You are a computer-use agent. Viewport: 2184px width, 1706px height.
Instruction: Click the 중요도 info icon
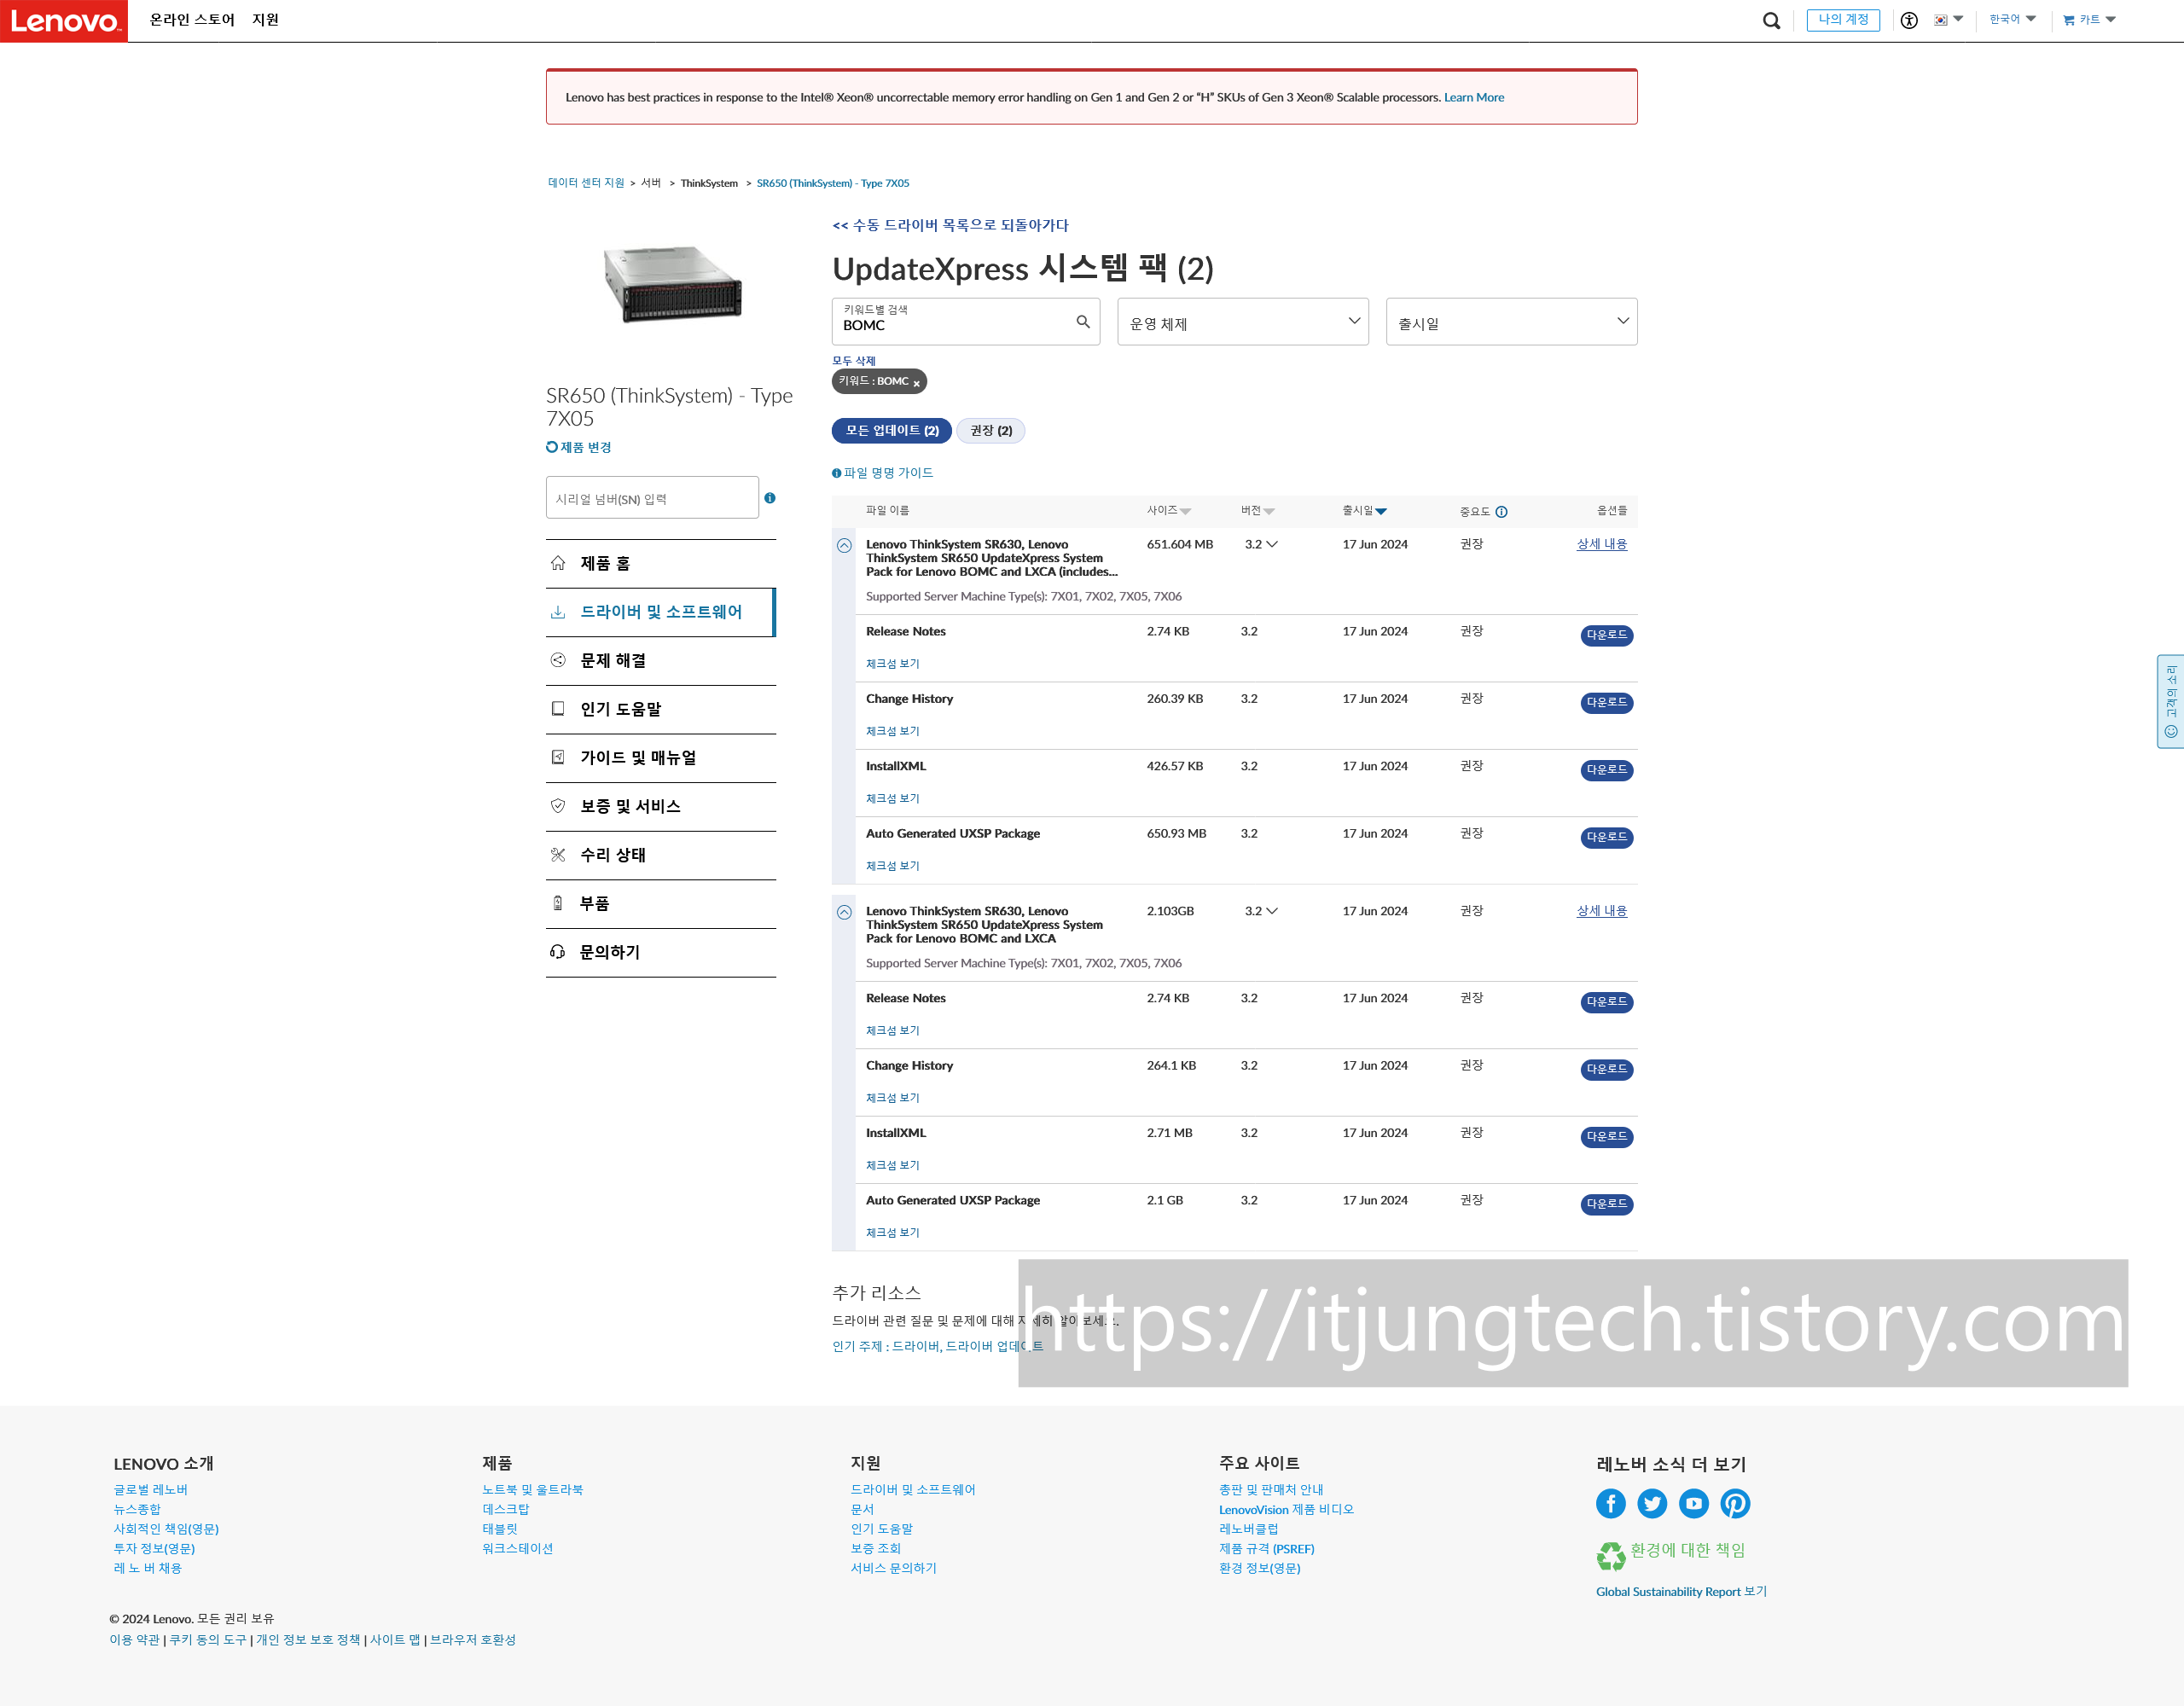(1501, 512)
